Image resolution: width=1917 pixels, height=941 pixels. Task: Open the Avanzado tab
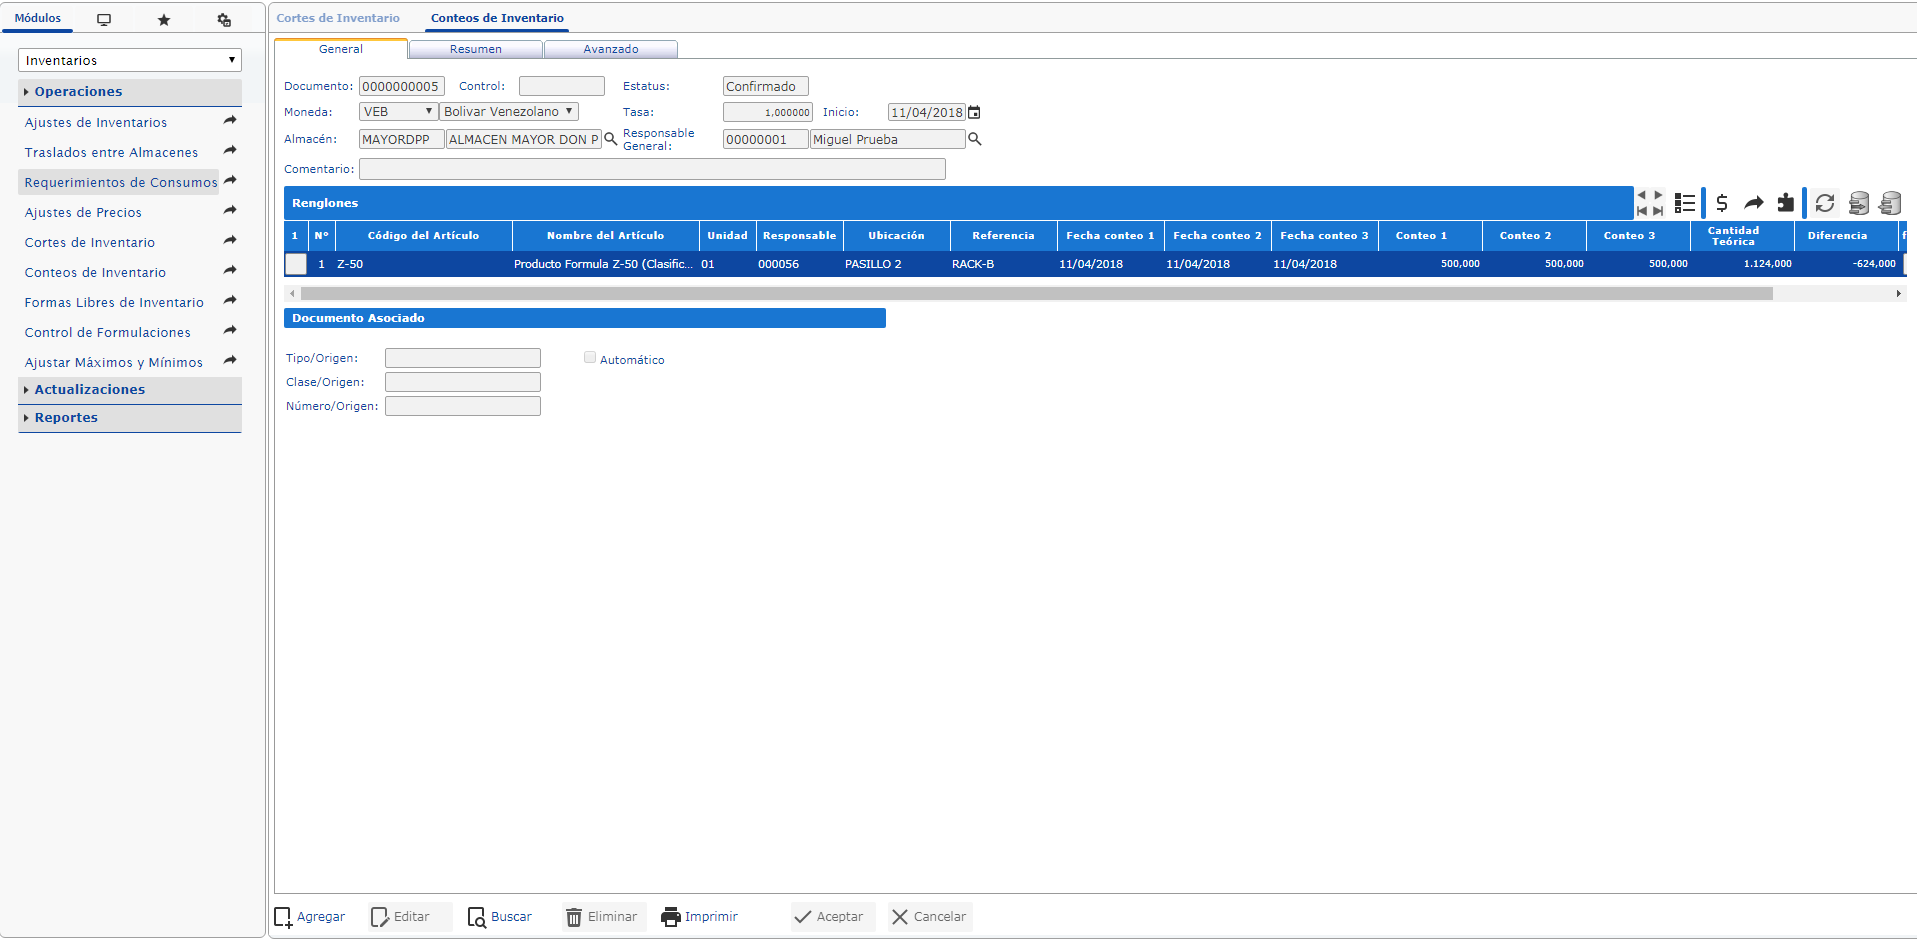(611, 49)
